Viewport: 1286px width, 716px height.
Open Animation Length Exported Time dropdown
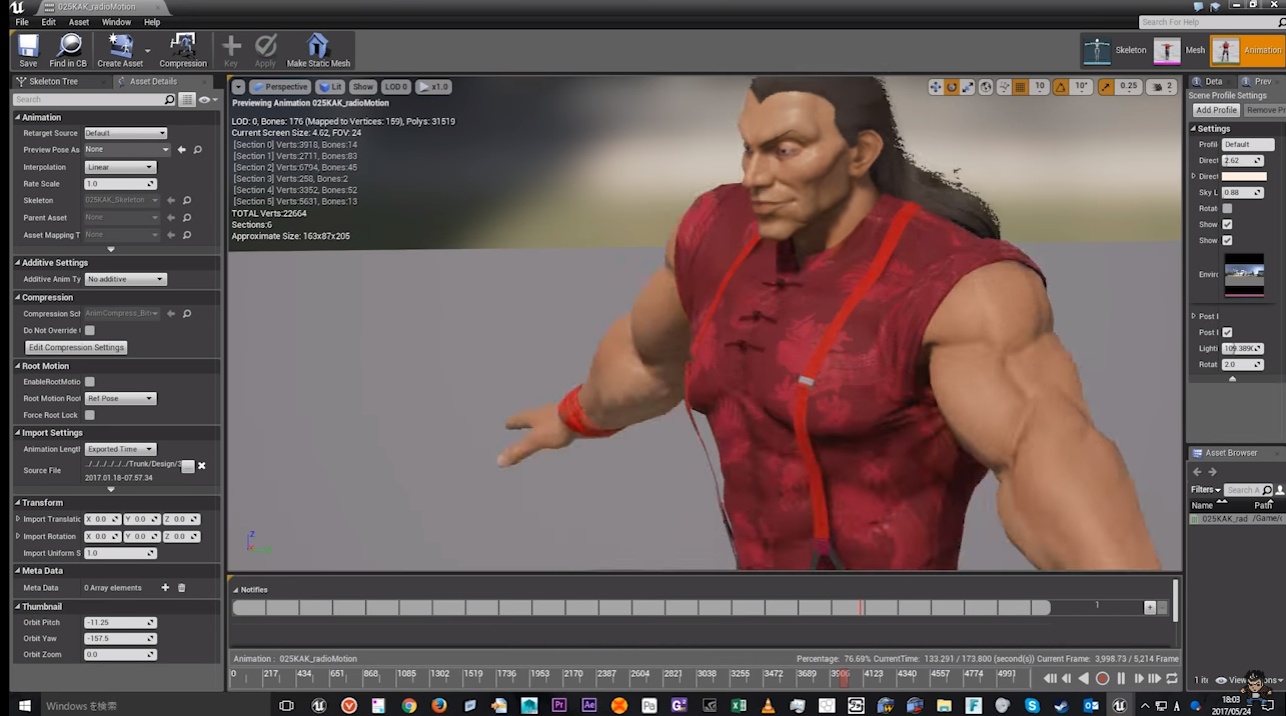[120, 449]
